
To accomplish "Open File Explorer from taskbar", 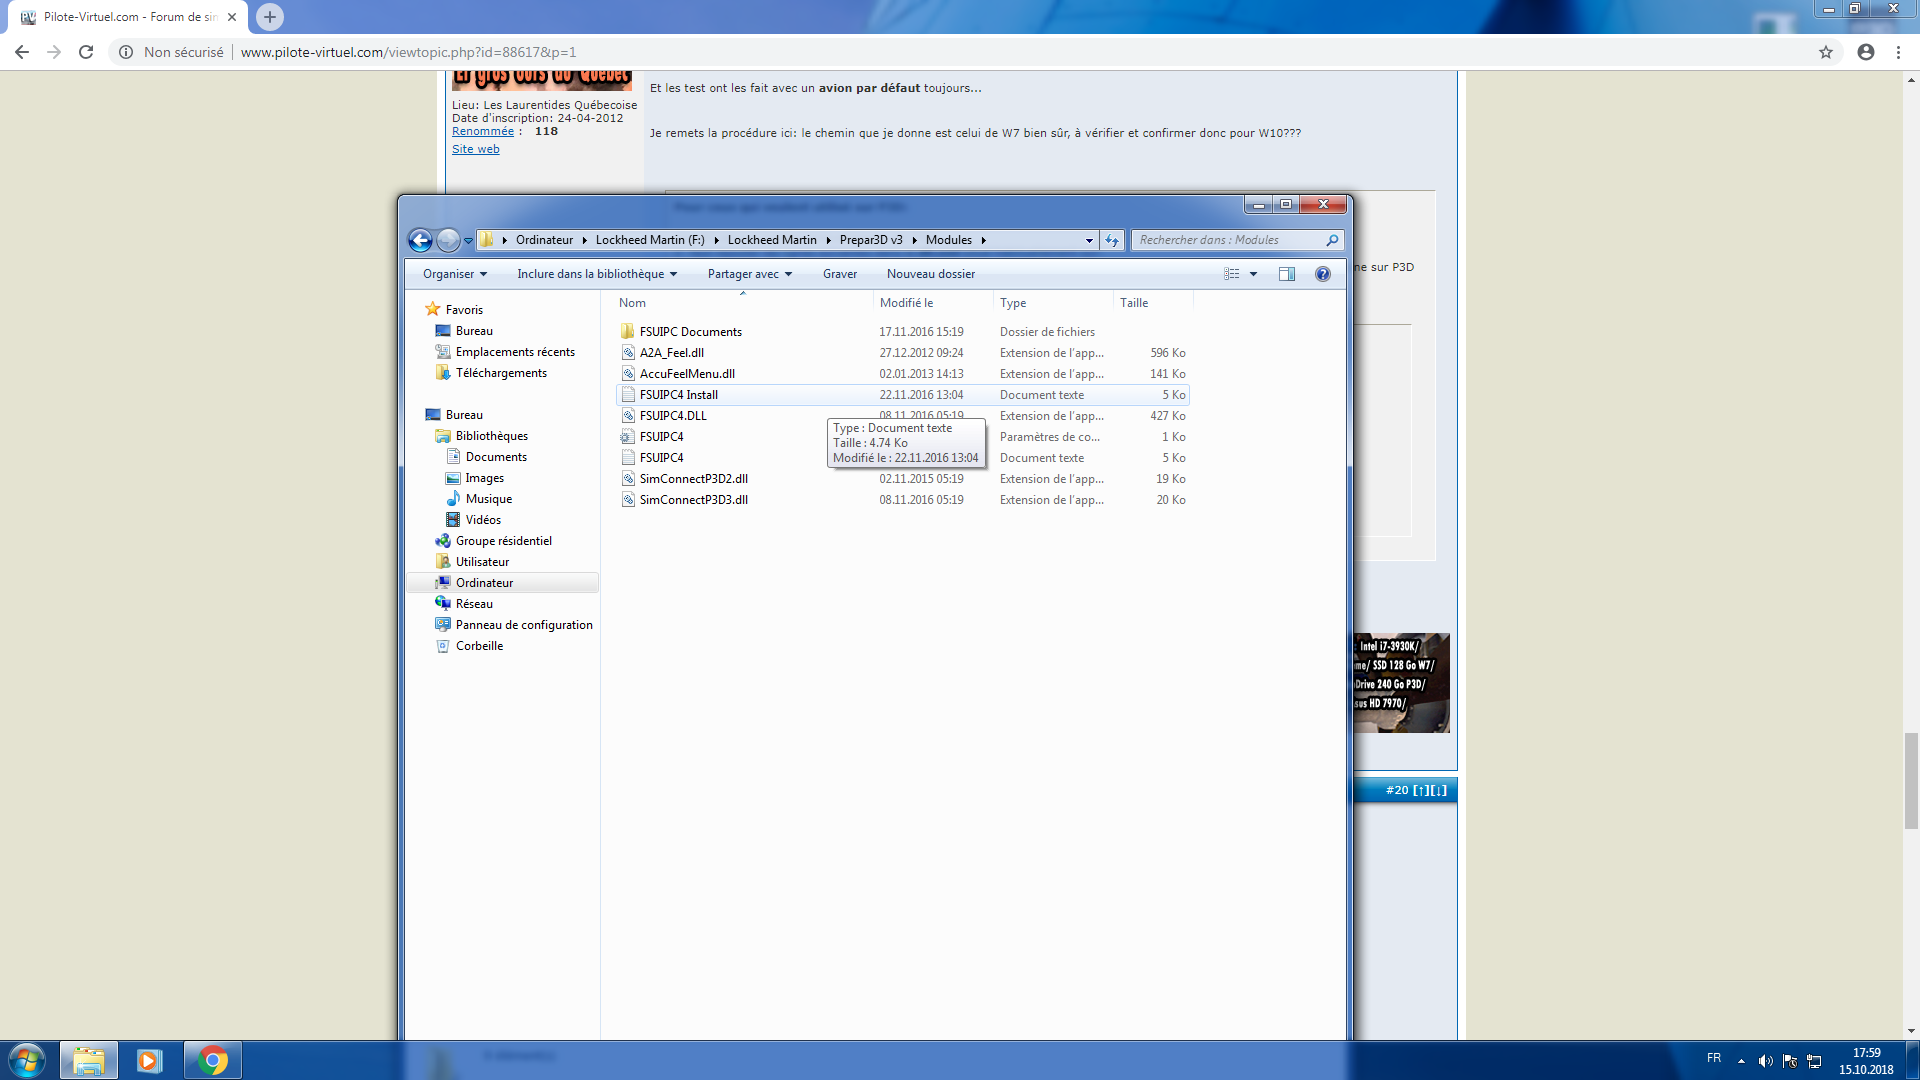I will pos(89,1060).
